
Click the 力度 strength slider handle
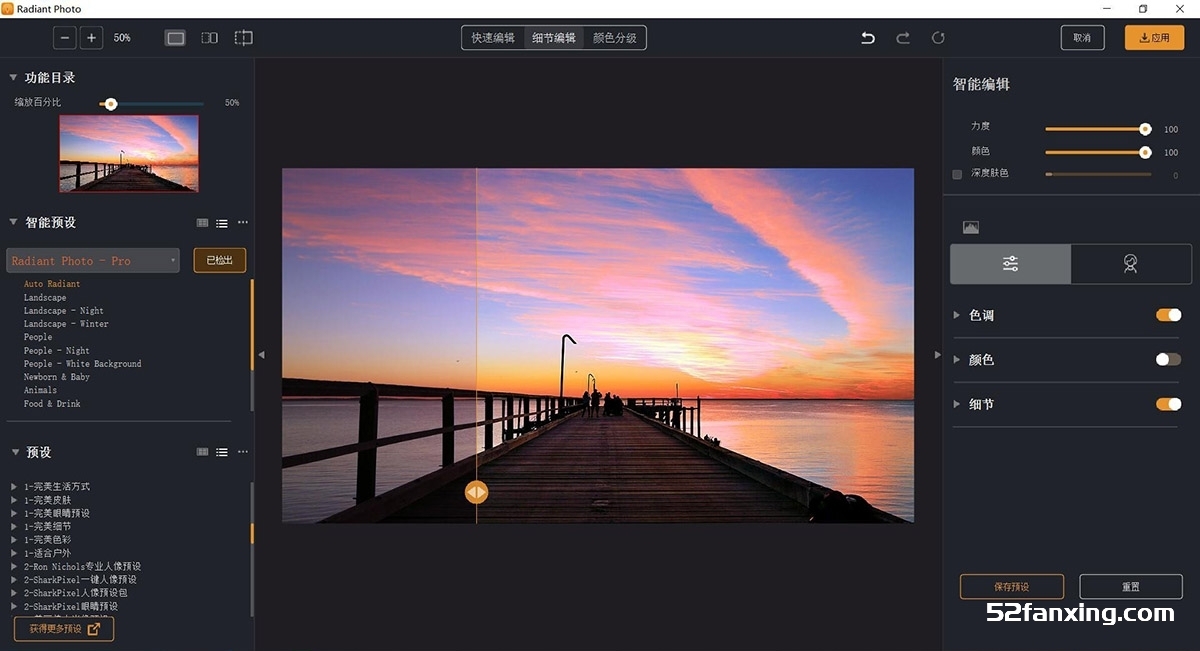click(x=1145, y=129)
